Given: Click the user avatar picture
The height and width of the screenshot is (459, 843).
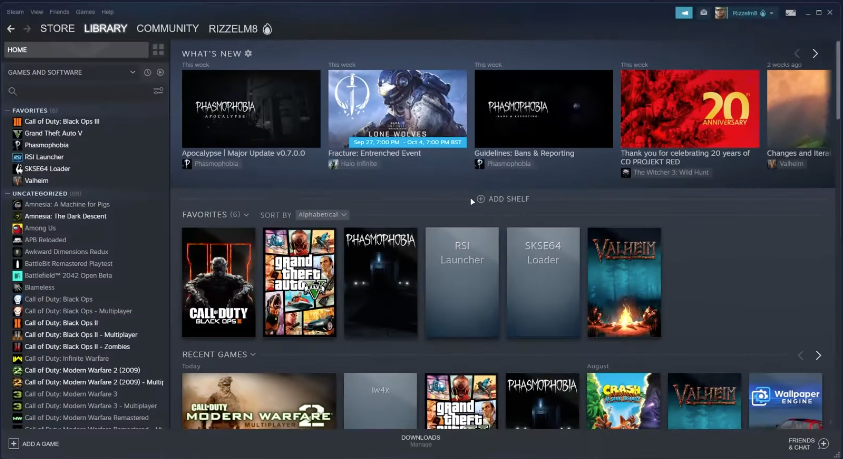Looking at the screenshot, I should pos(721,13).
